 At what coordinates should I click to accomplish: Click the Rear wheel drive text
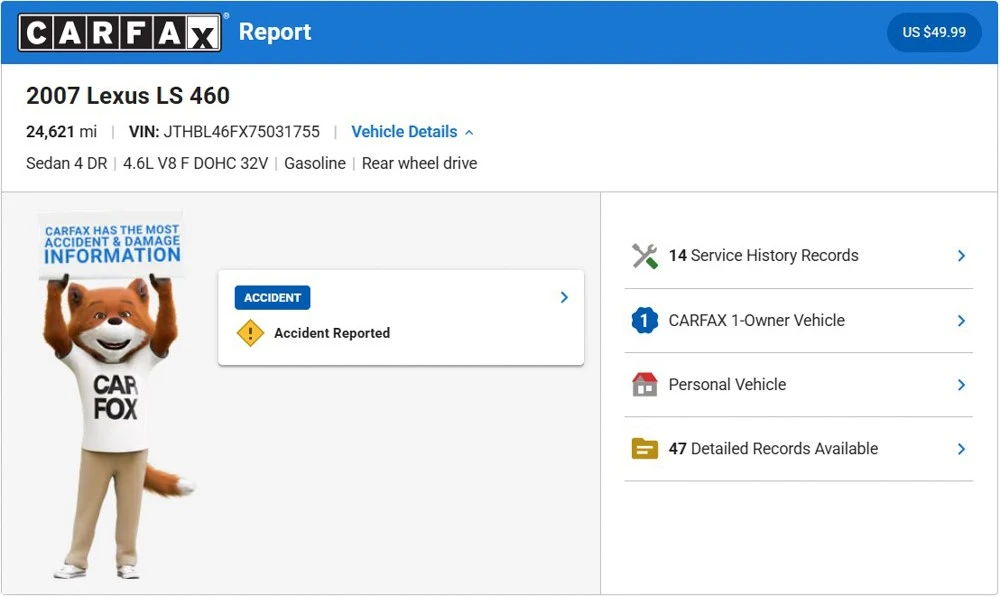[420, 163]
